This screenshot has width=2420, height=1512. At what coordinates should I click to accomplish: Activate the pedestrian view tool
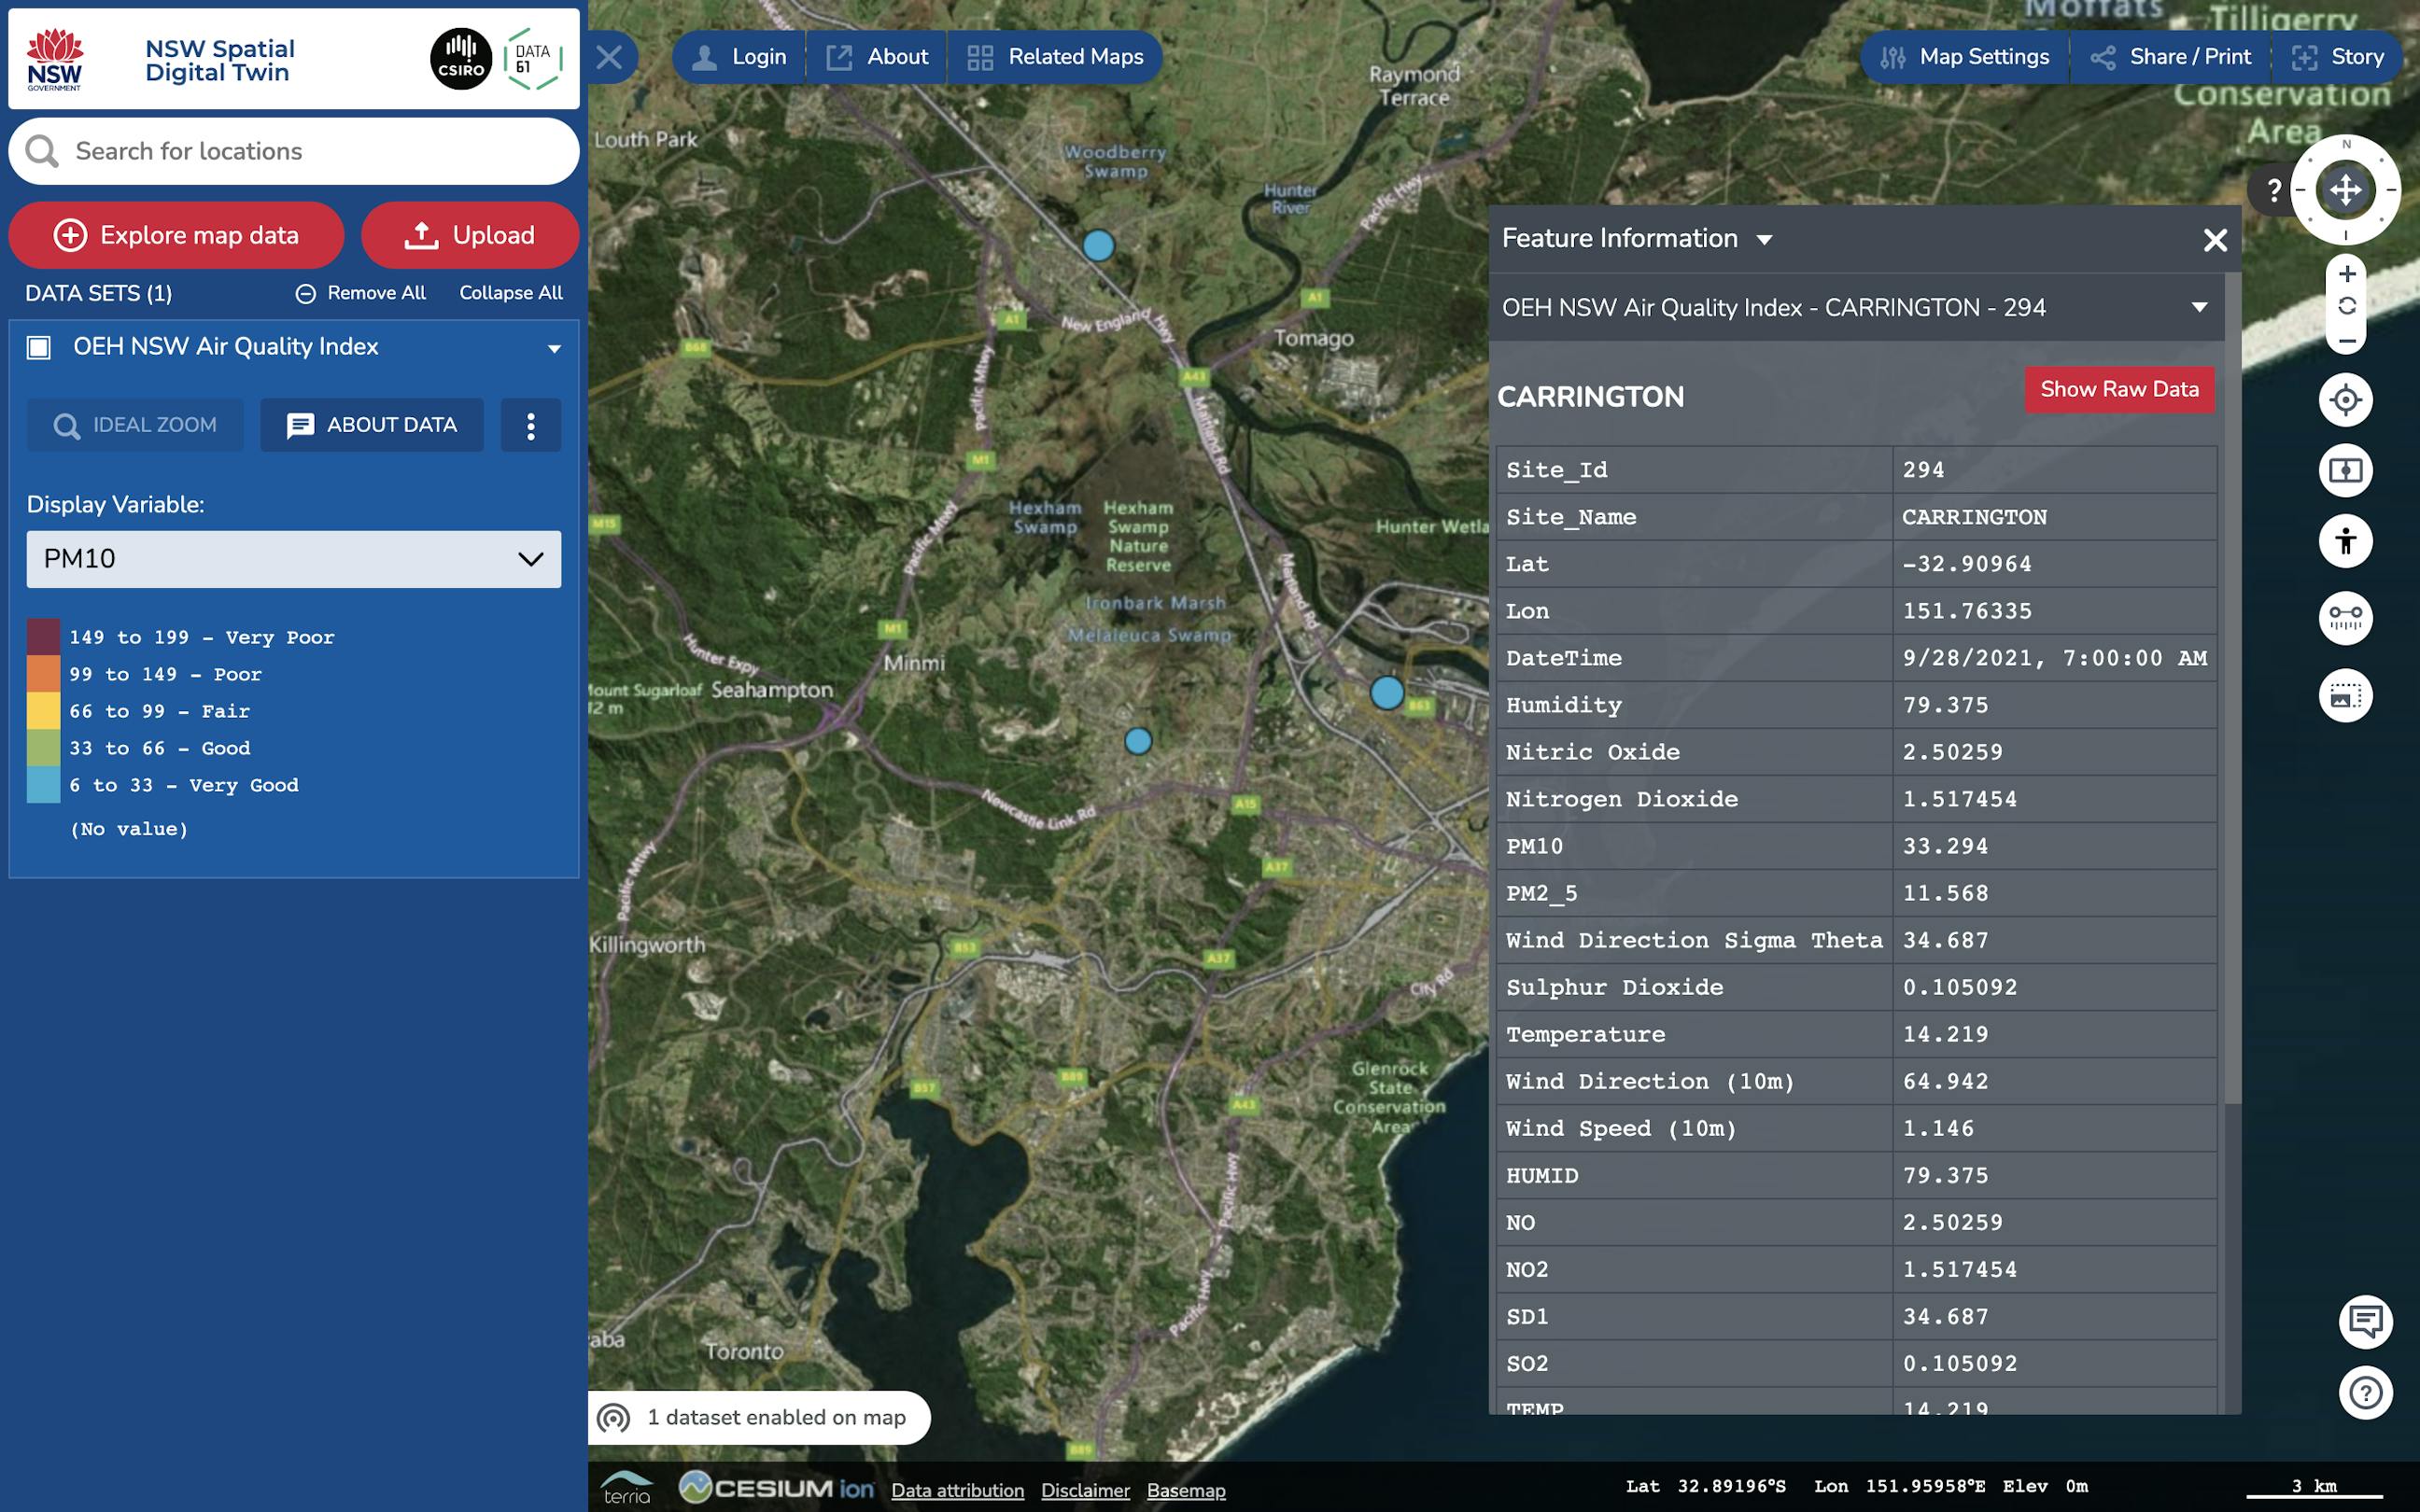click(2347, 540)
